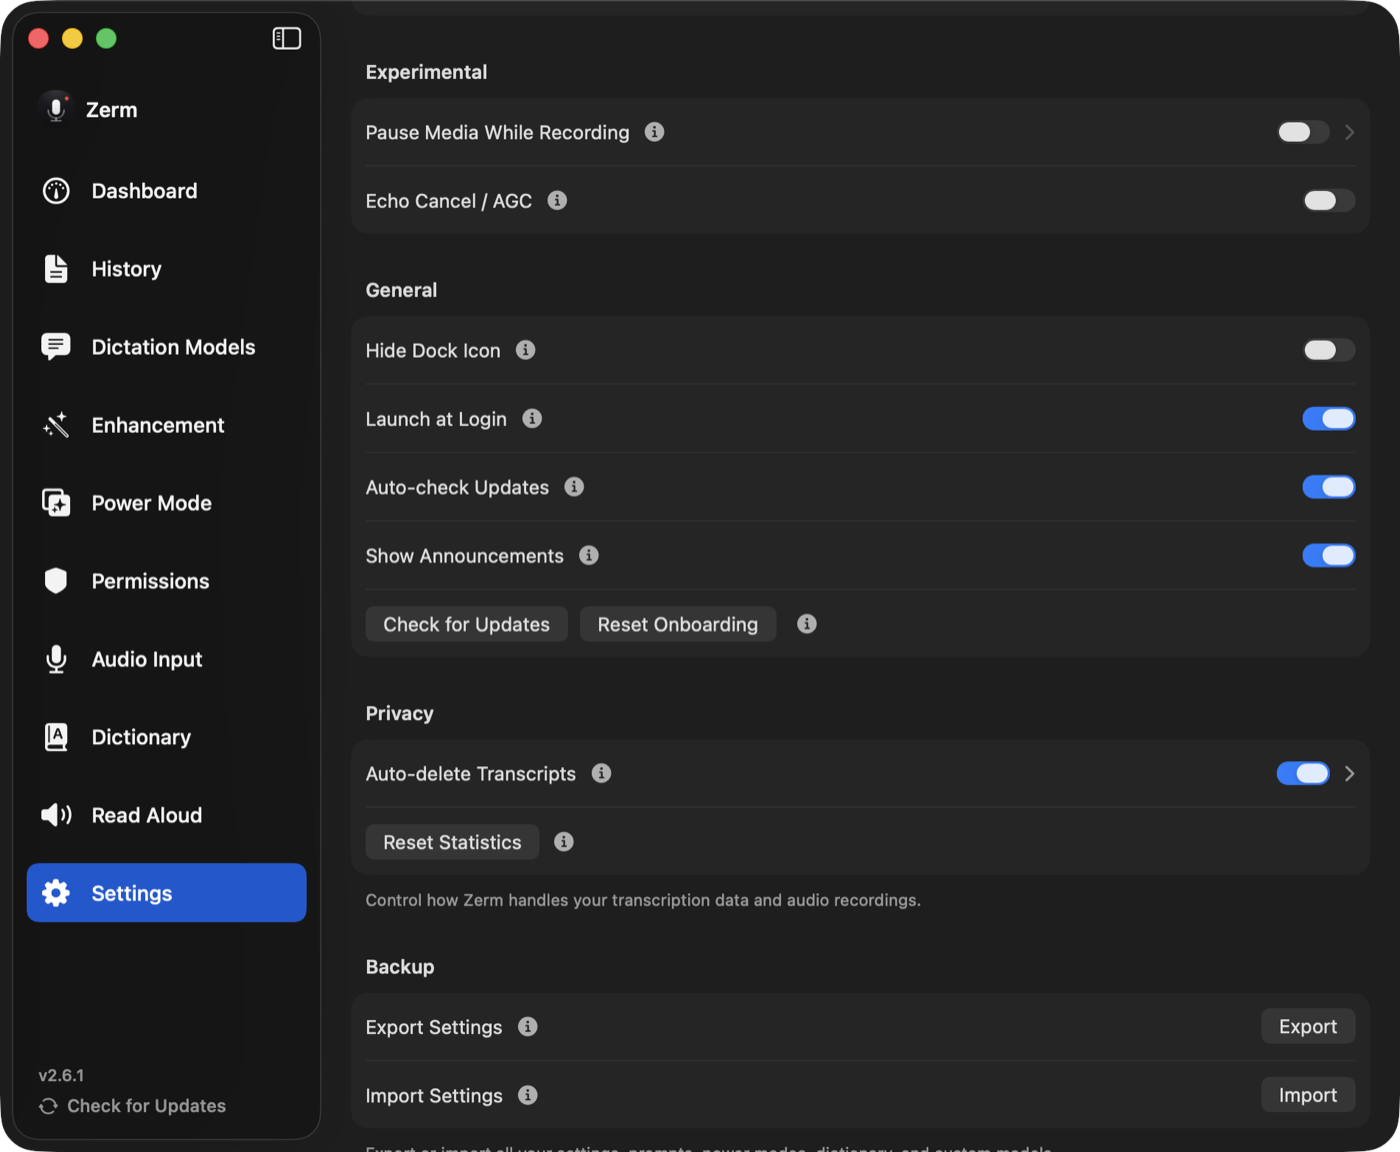This screenshot has width=1400, height=1152.
Task: Show info for Auto-check Updates
Action: 575,487
